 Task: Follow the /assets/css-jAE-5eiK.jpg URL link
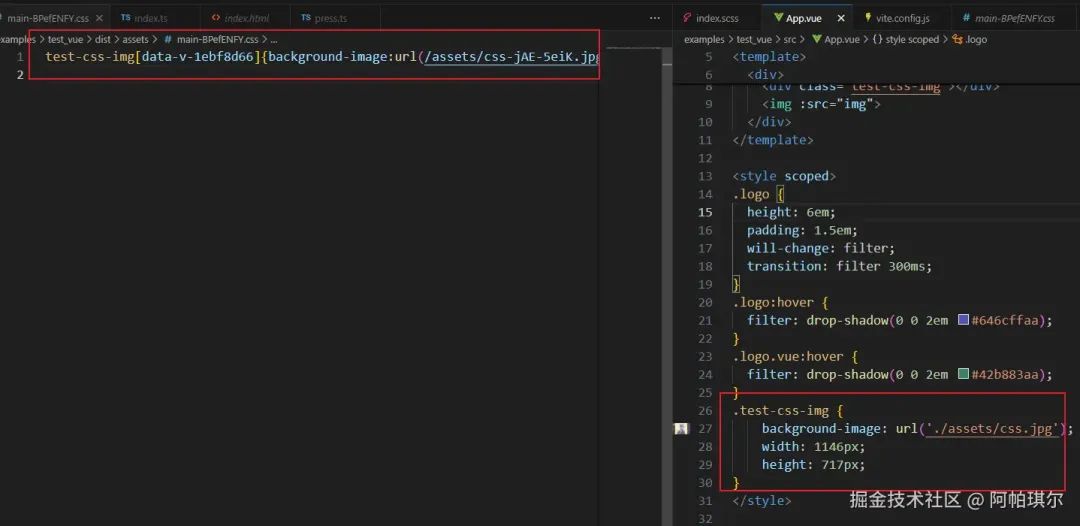point(512,56)
